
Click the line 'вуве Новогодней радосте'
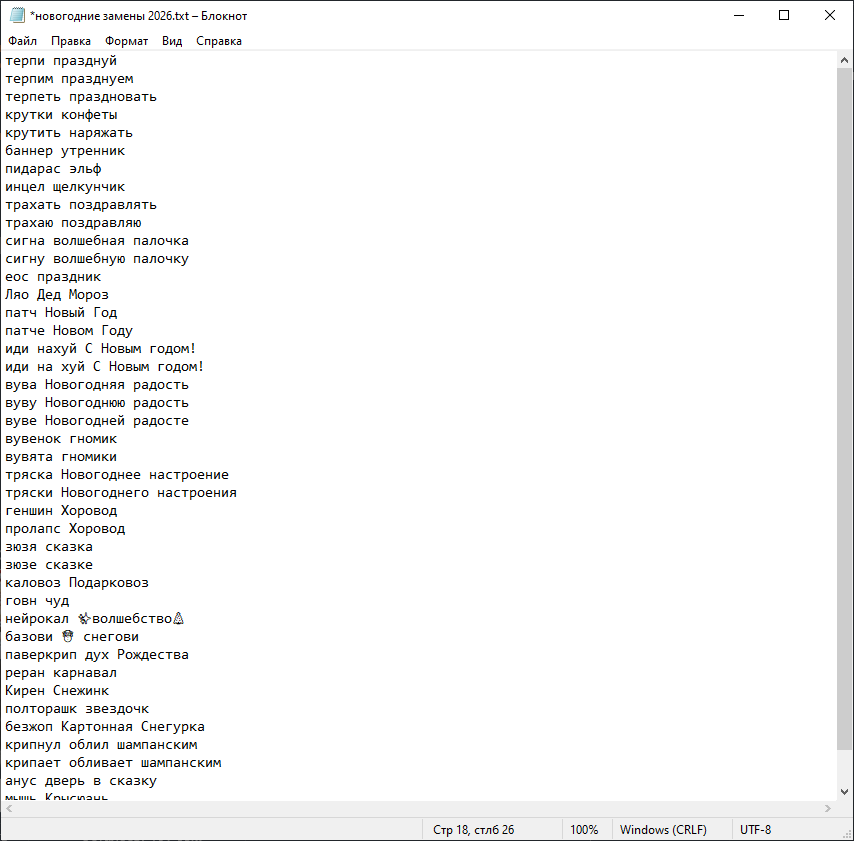click(97, 420)
